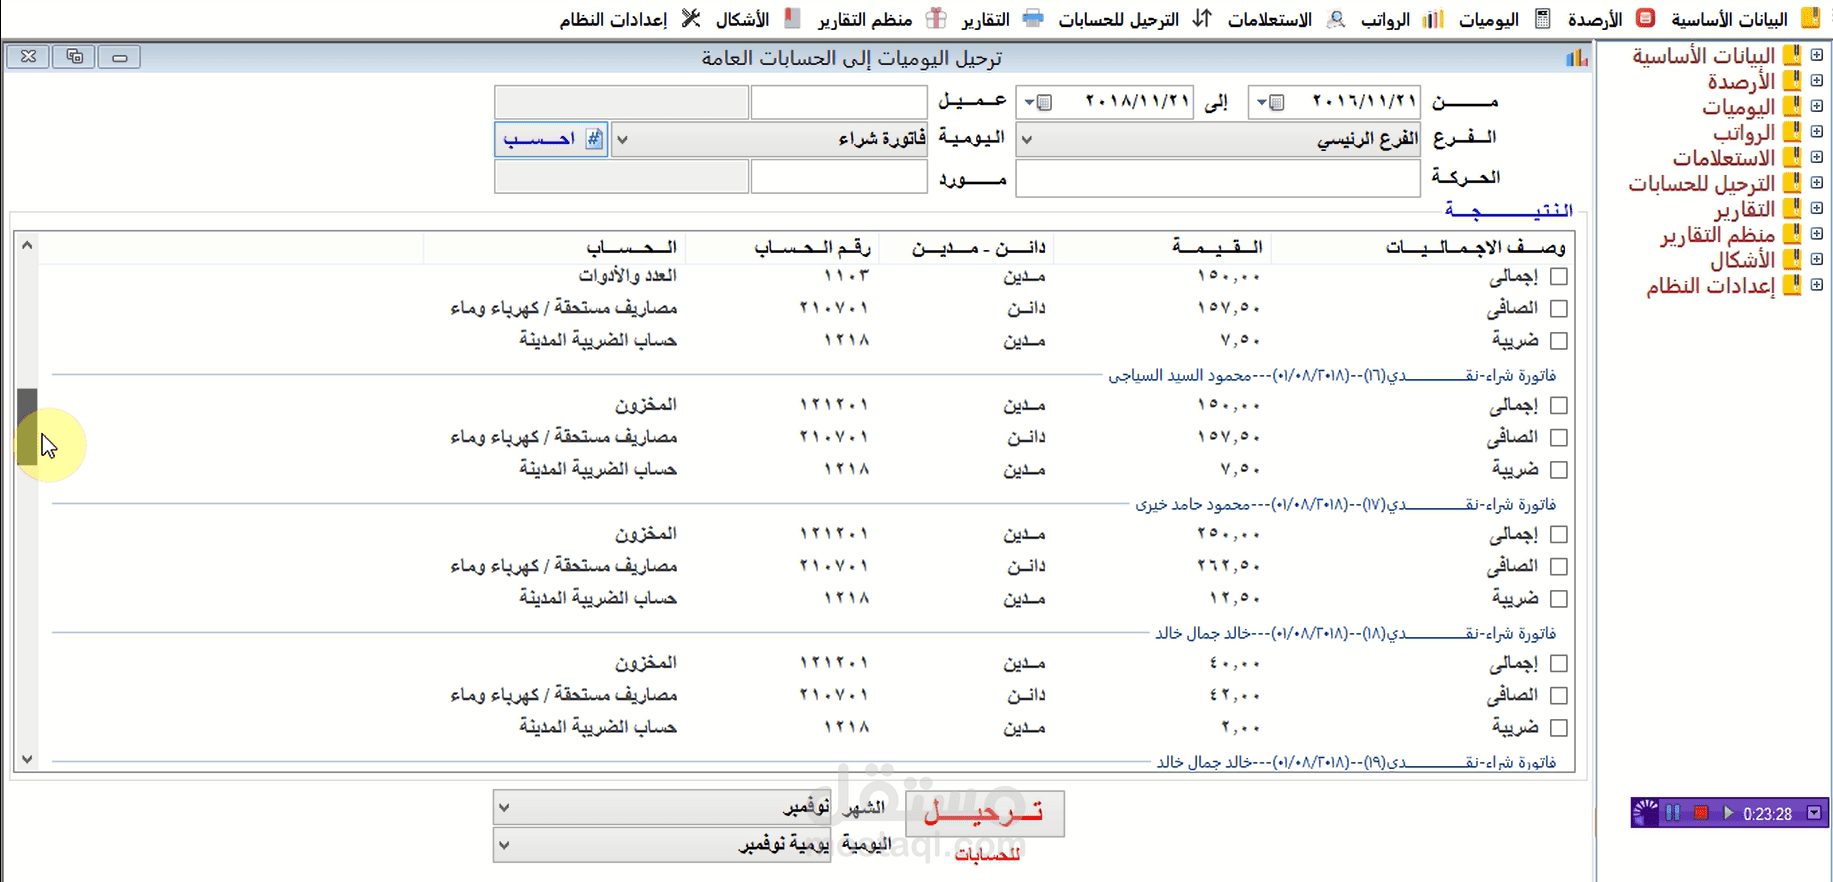Open the يومية نوفمبر journal dropdown
The width and height of the screenshot is (1833, 882).
click(x=504, y=845)
